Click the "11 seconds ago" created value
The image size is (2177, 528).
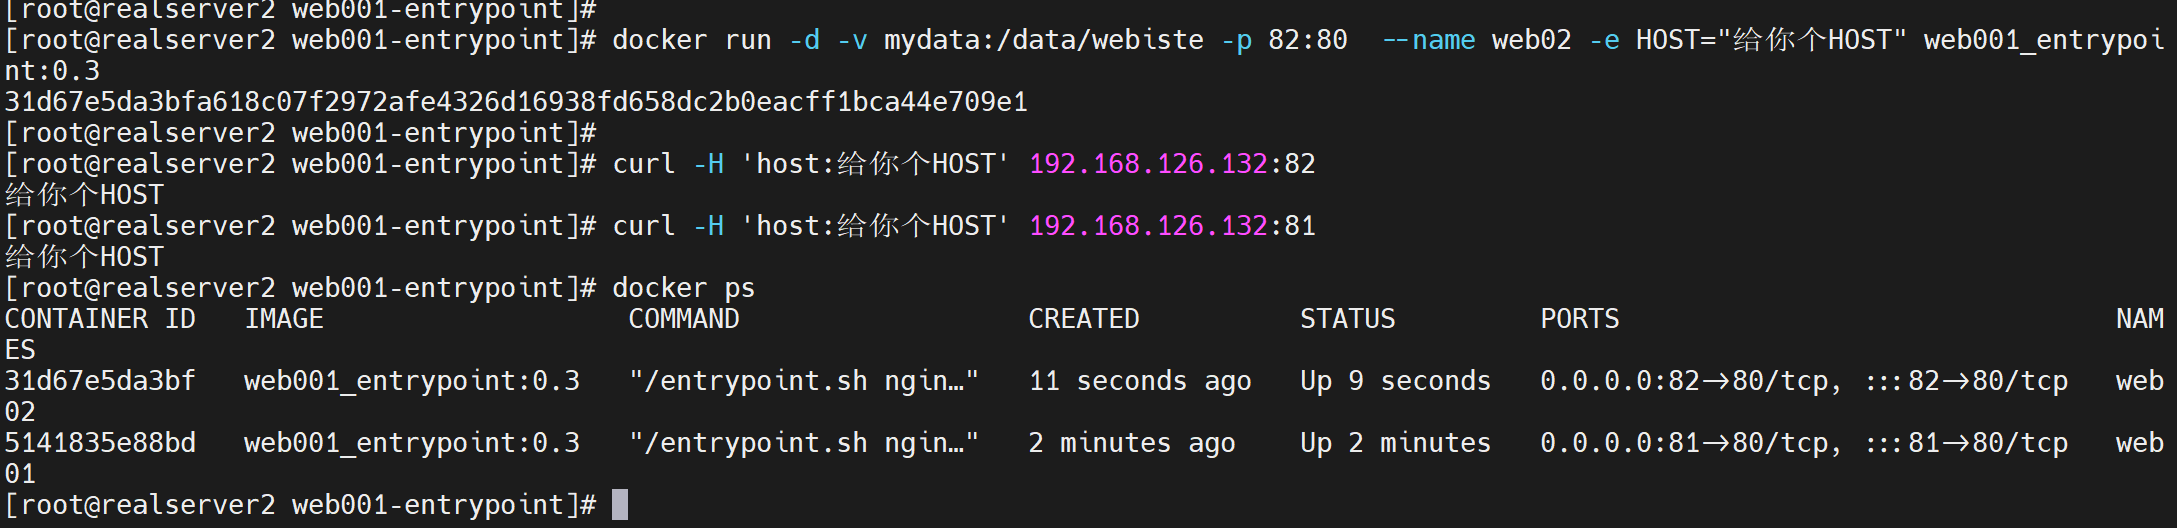point(1140,381)
